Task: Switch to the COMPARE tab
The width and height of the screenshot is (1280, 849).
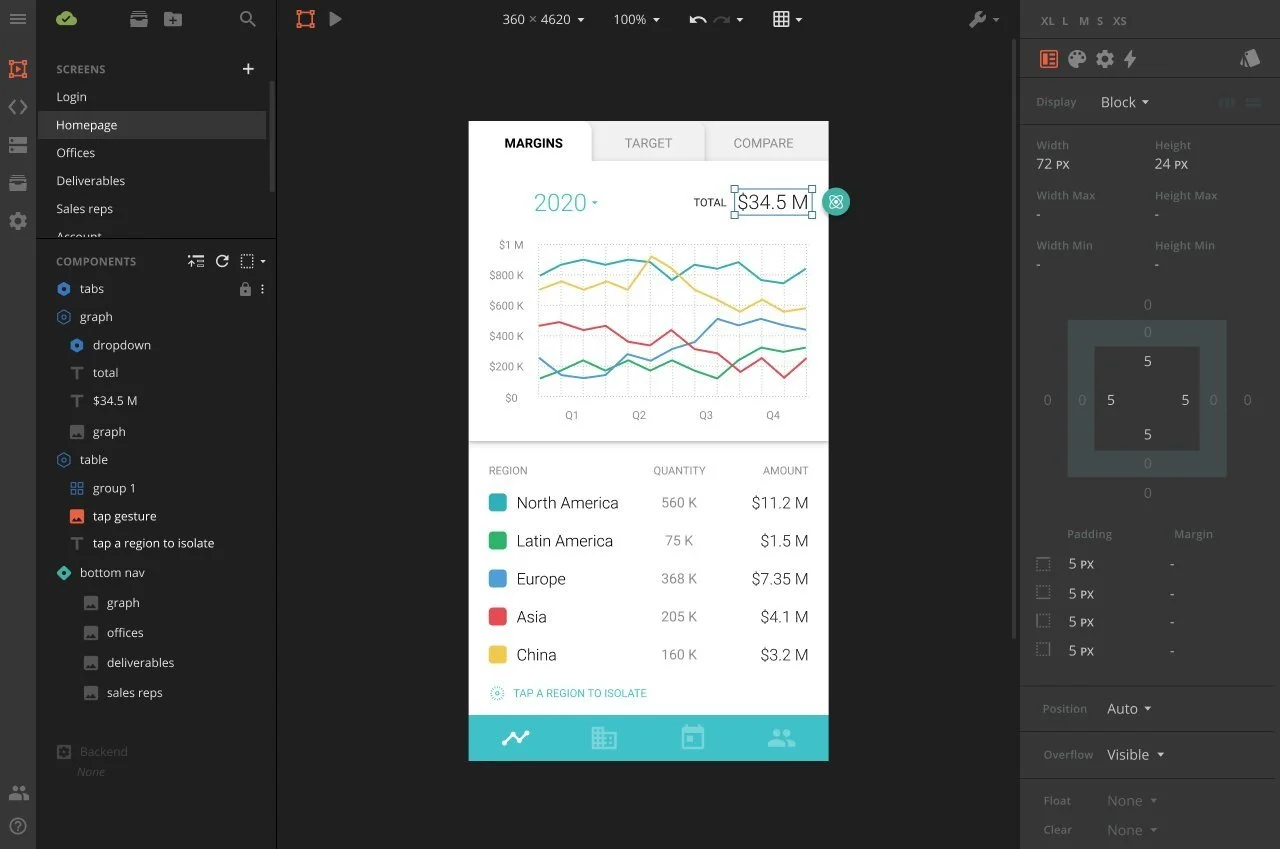Action: (763, 143)
